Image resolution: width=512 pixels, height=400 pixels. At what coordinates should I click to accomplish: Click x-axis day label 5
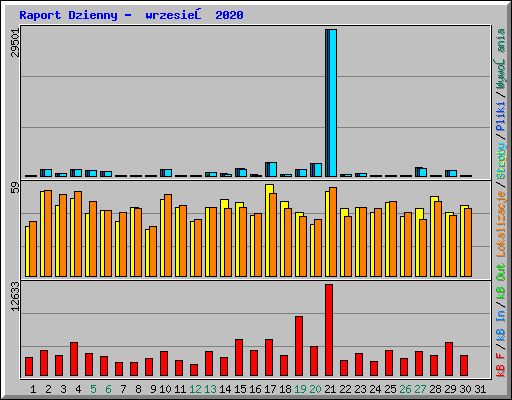coord(93,389)
